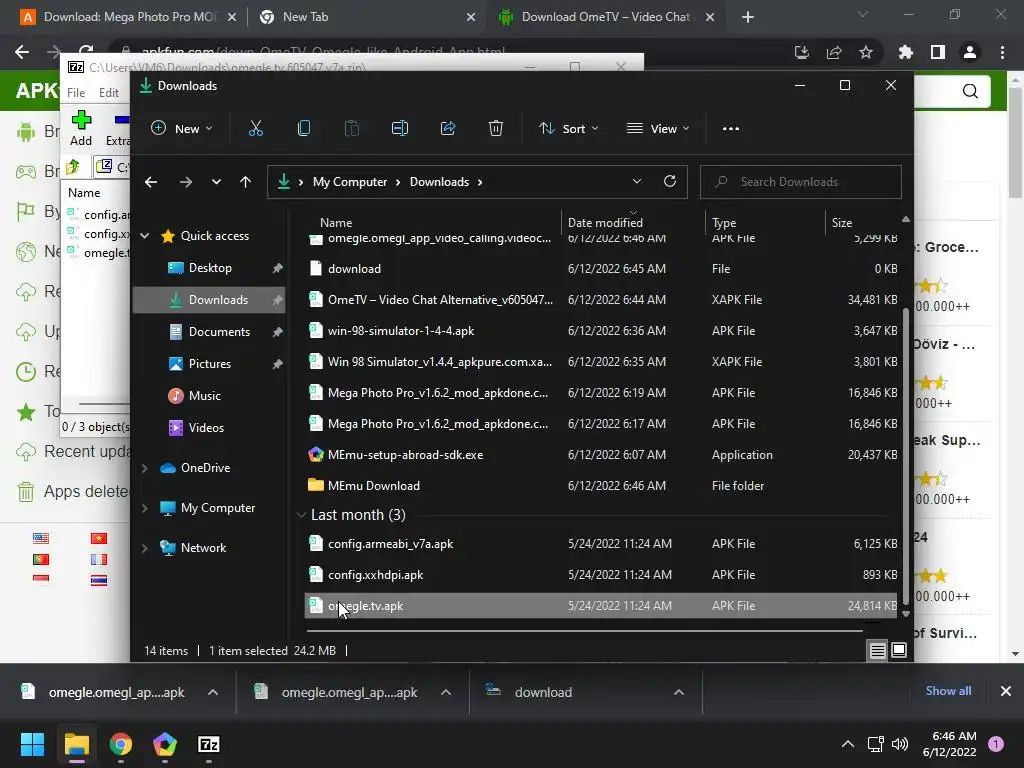Open Chrome from the taskbar
This screenshot has height=768, width=1024.
click(120, 744)
